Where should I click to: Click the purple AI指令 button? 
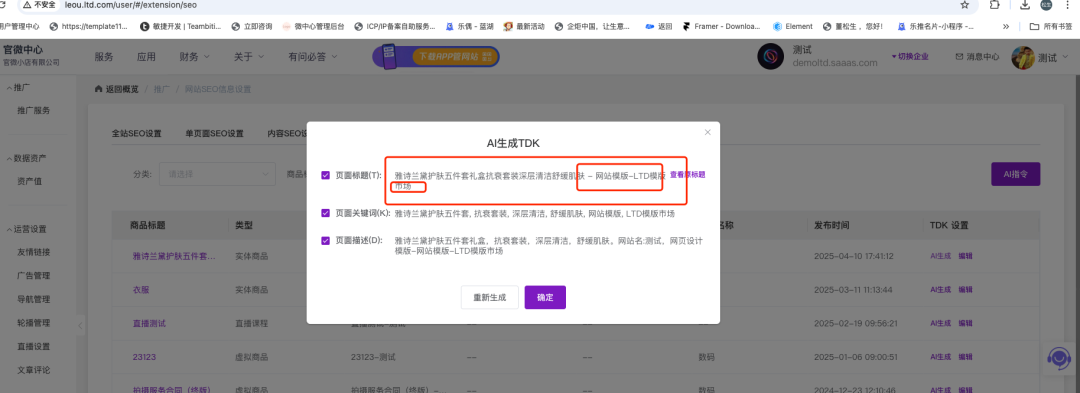point(1015,174)
